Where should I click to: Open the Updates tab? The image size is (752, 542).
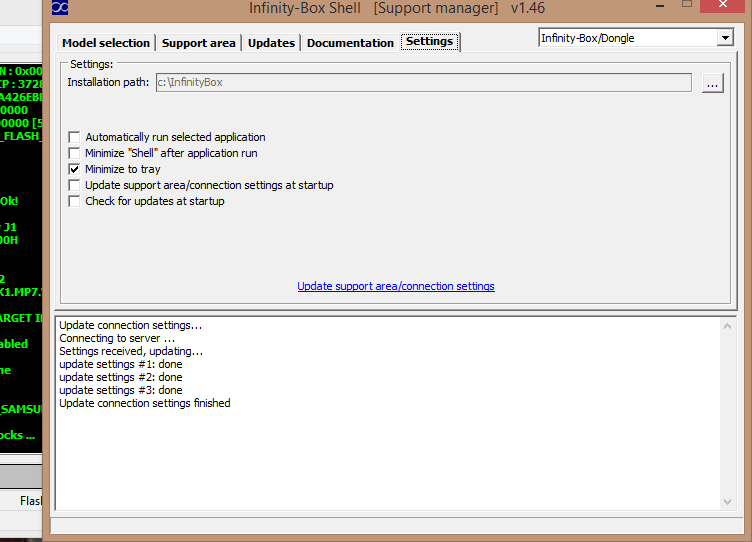271,43
